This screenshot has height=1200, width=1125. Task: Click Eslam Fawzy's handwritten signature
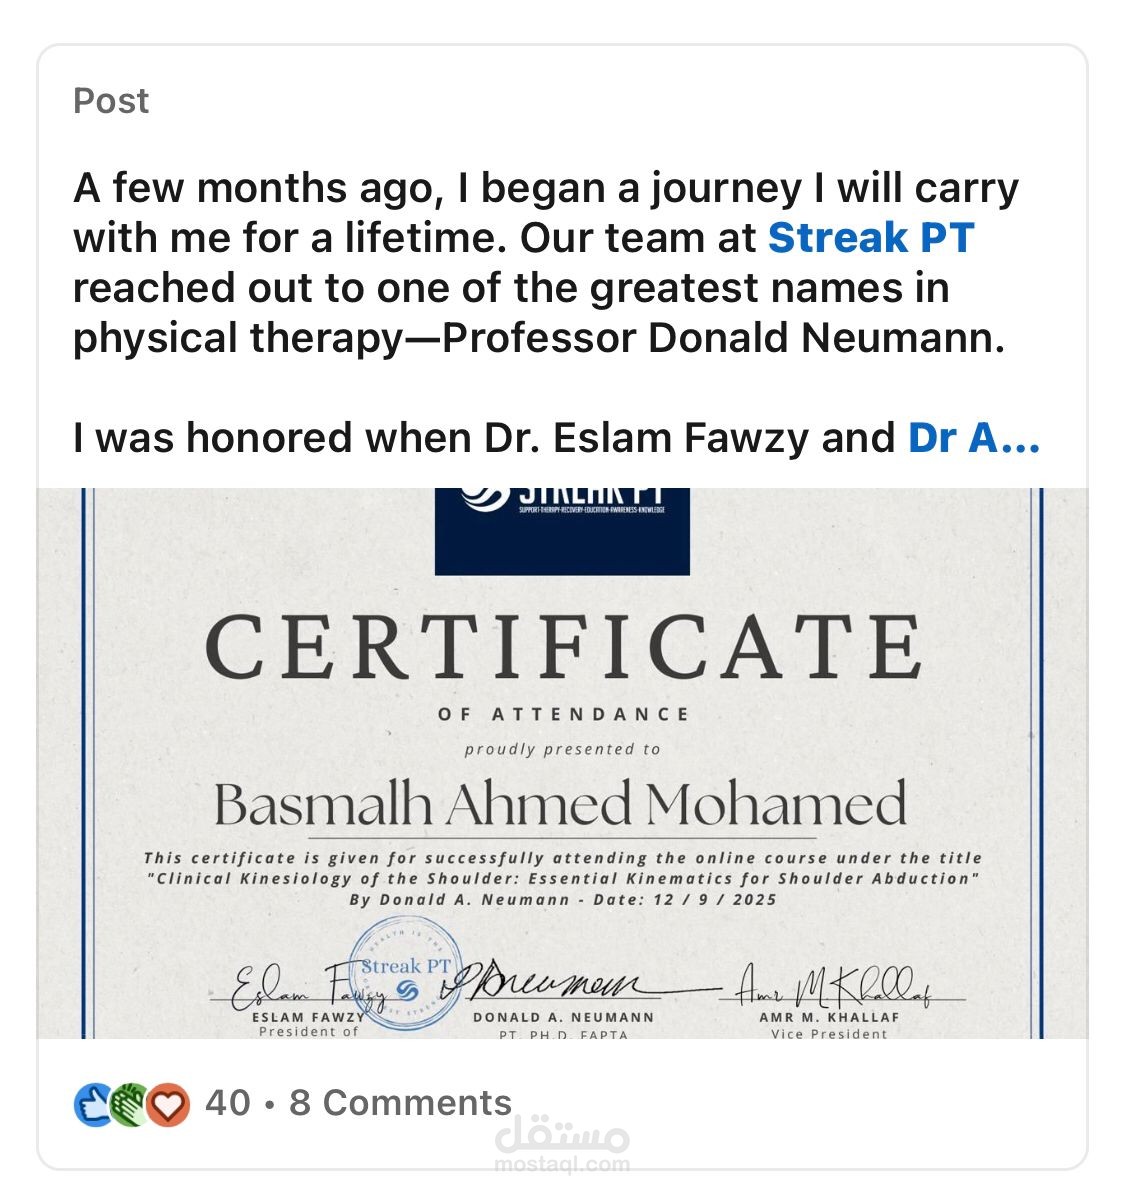tap(300, 986)
